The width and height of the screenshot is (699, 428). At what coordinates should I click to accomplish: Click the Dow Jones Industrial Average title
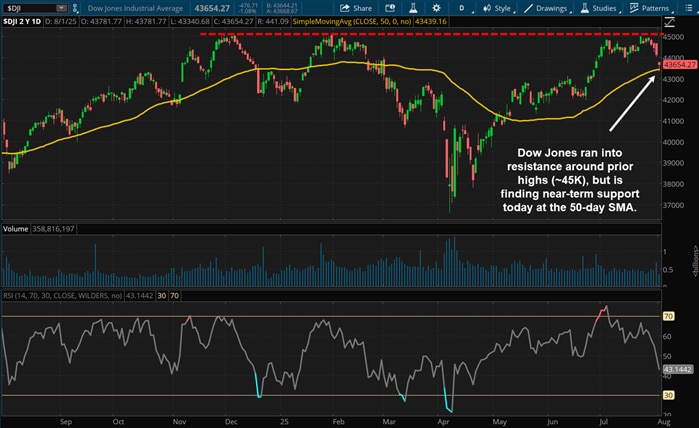(x=135, y=8)
